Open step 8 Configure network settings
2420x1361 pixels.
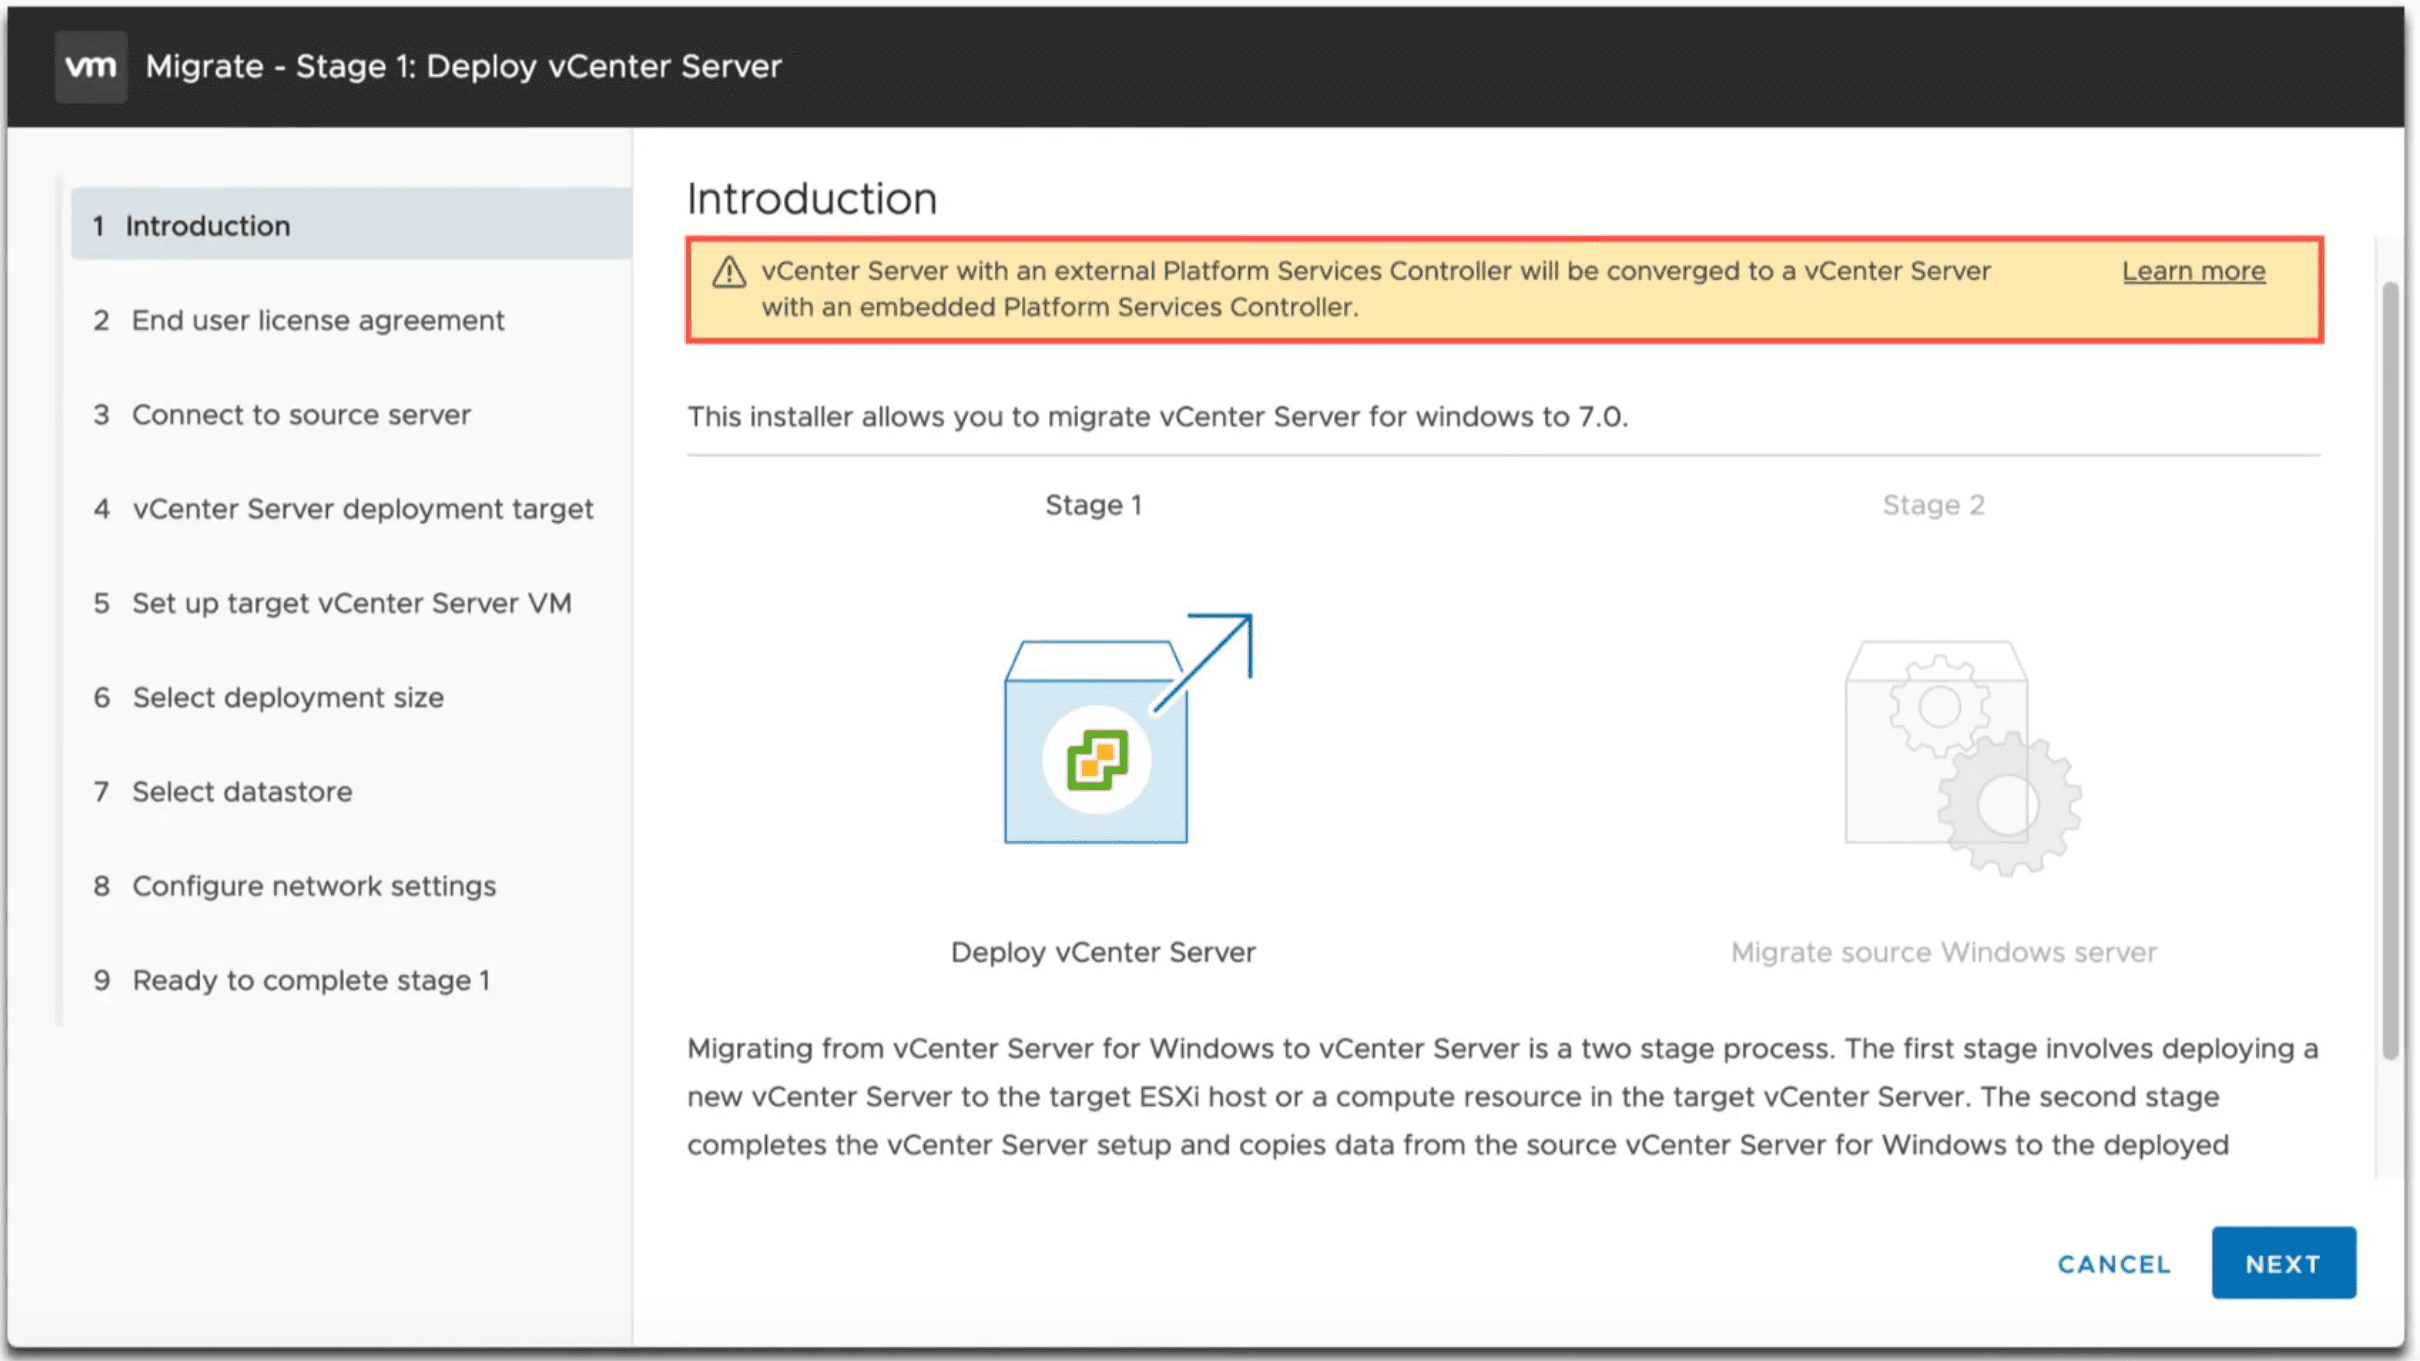tap(313, 885)
